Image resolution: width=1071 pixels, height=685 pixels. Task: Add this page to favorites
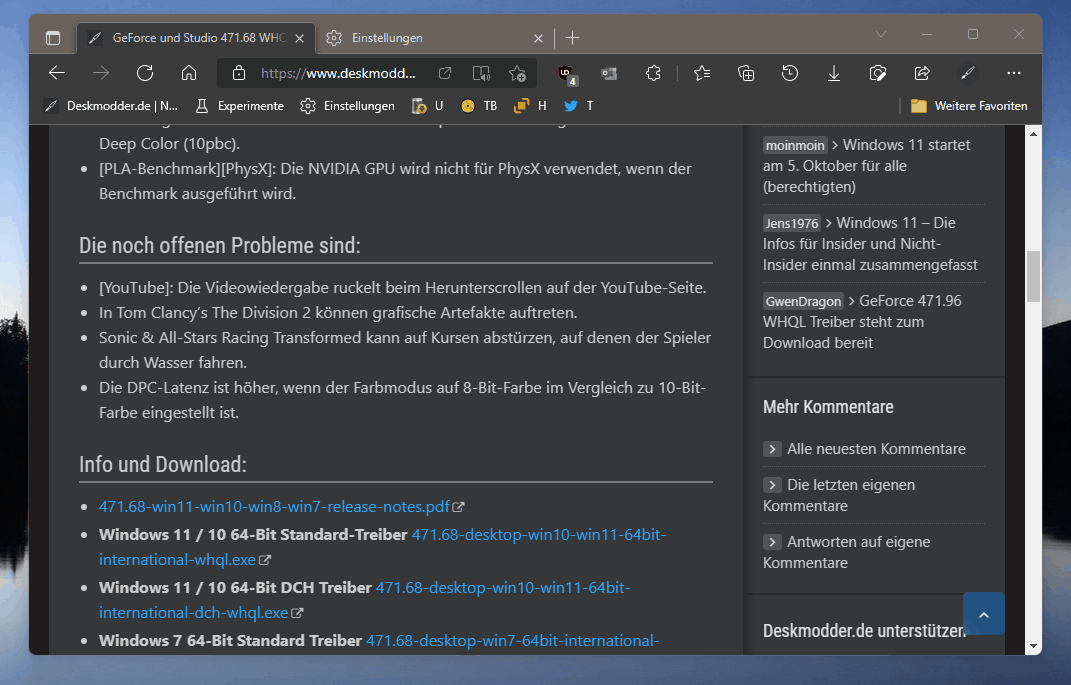click(x=517, y=73)
